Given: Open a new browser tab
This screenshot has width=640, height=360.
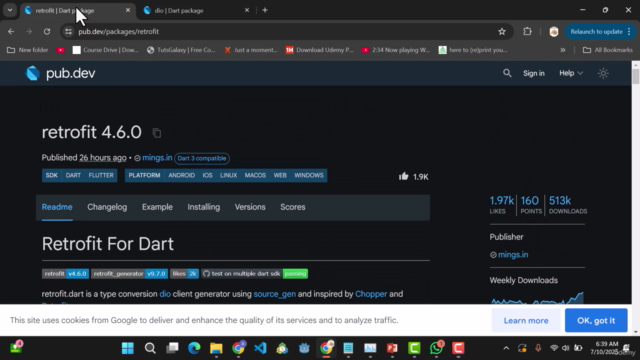Looking at the screenshot, I should point(265,10).
